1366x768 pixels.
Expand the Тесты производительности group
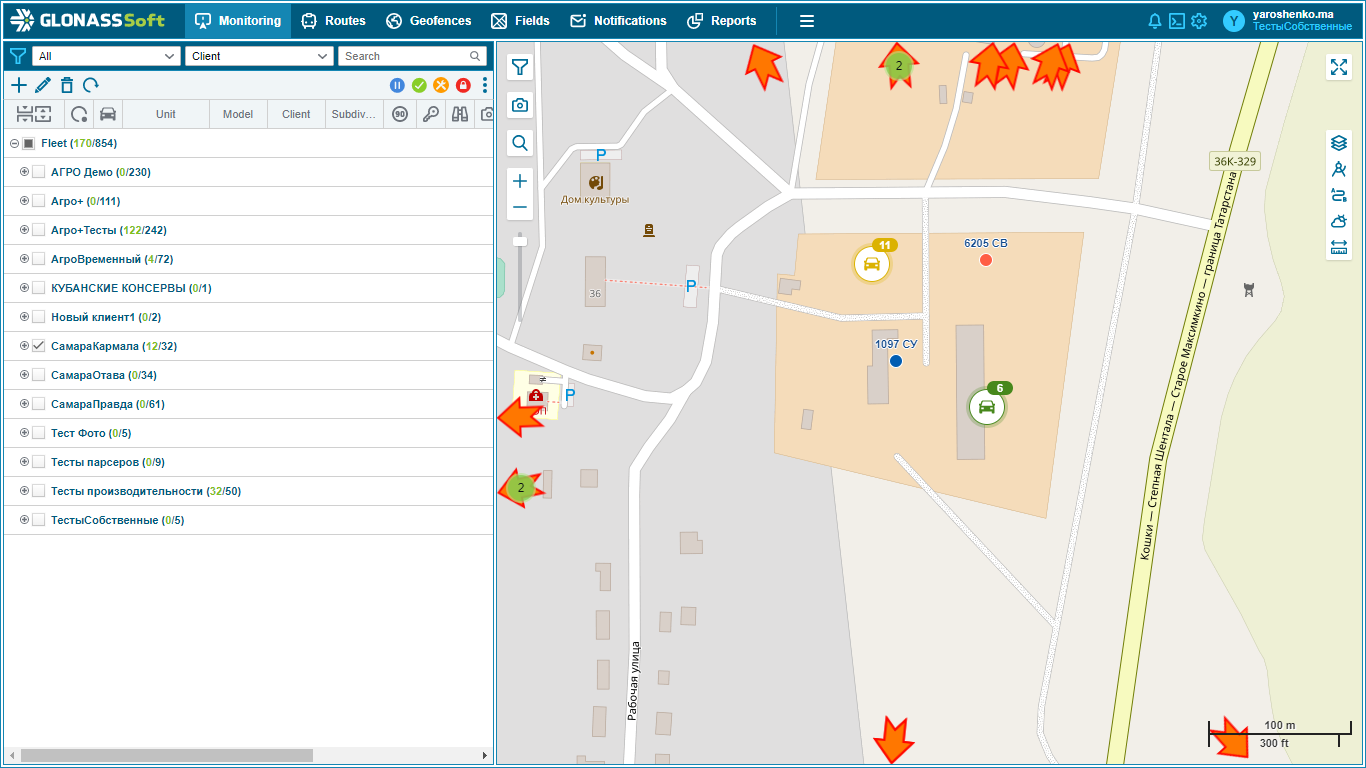point(25,491)
